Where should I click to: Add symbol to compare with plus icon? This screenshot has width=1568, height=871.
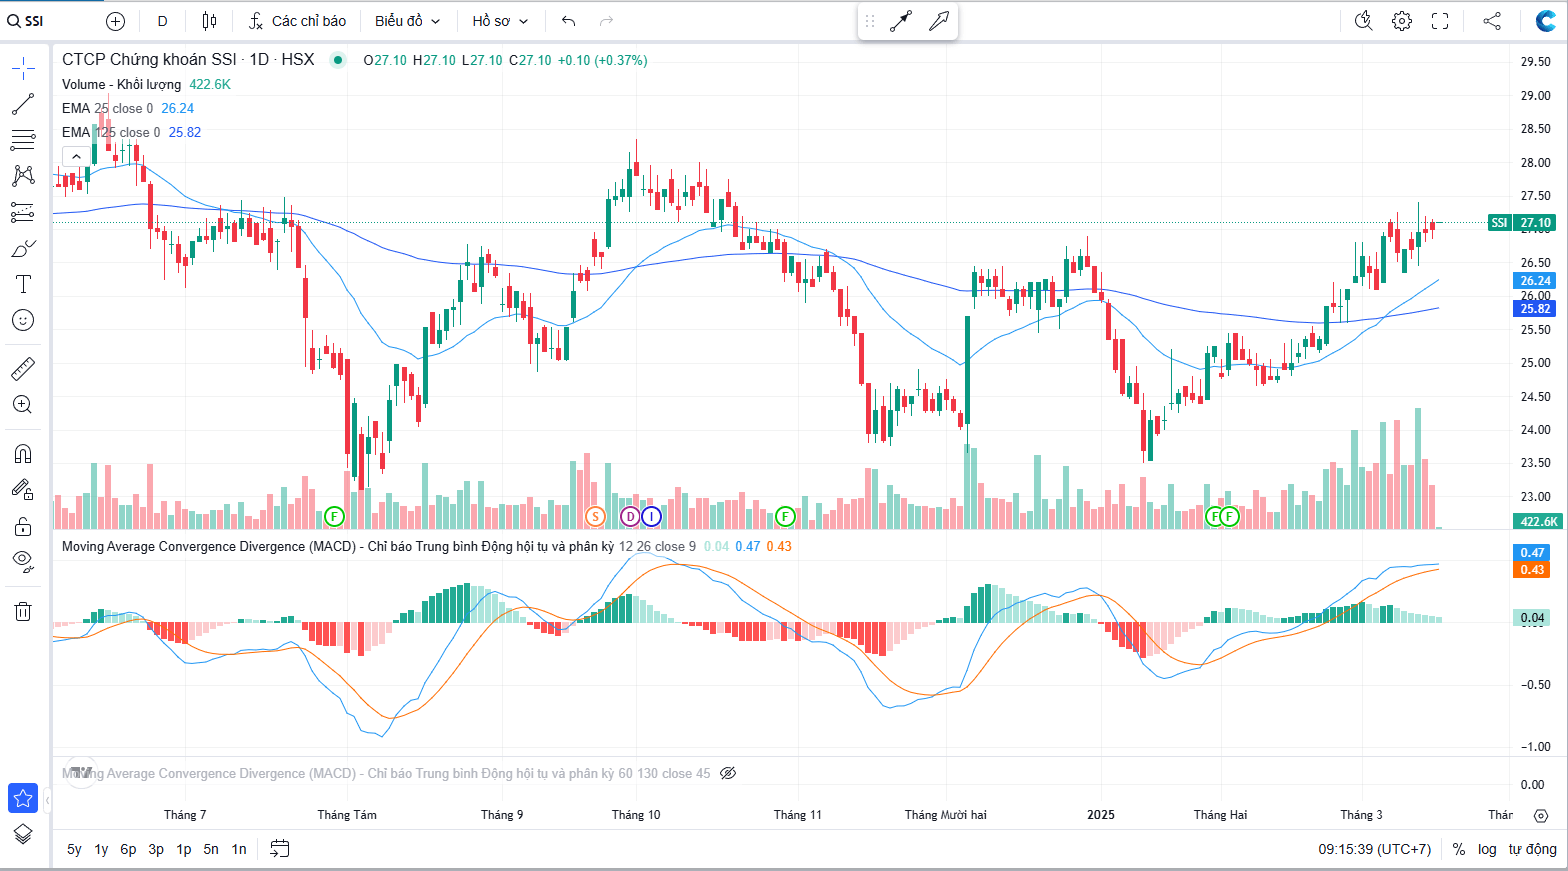pyautogui.click(x=116, y=21)
